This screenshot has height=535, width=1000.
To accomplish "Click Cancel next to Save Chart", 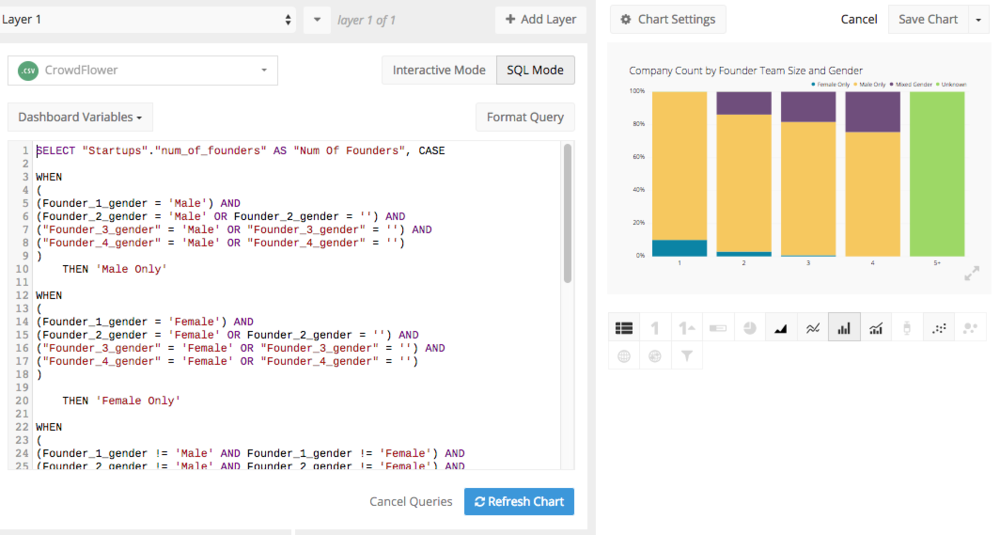I will 858,19.
